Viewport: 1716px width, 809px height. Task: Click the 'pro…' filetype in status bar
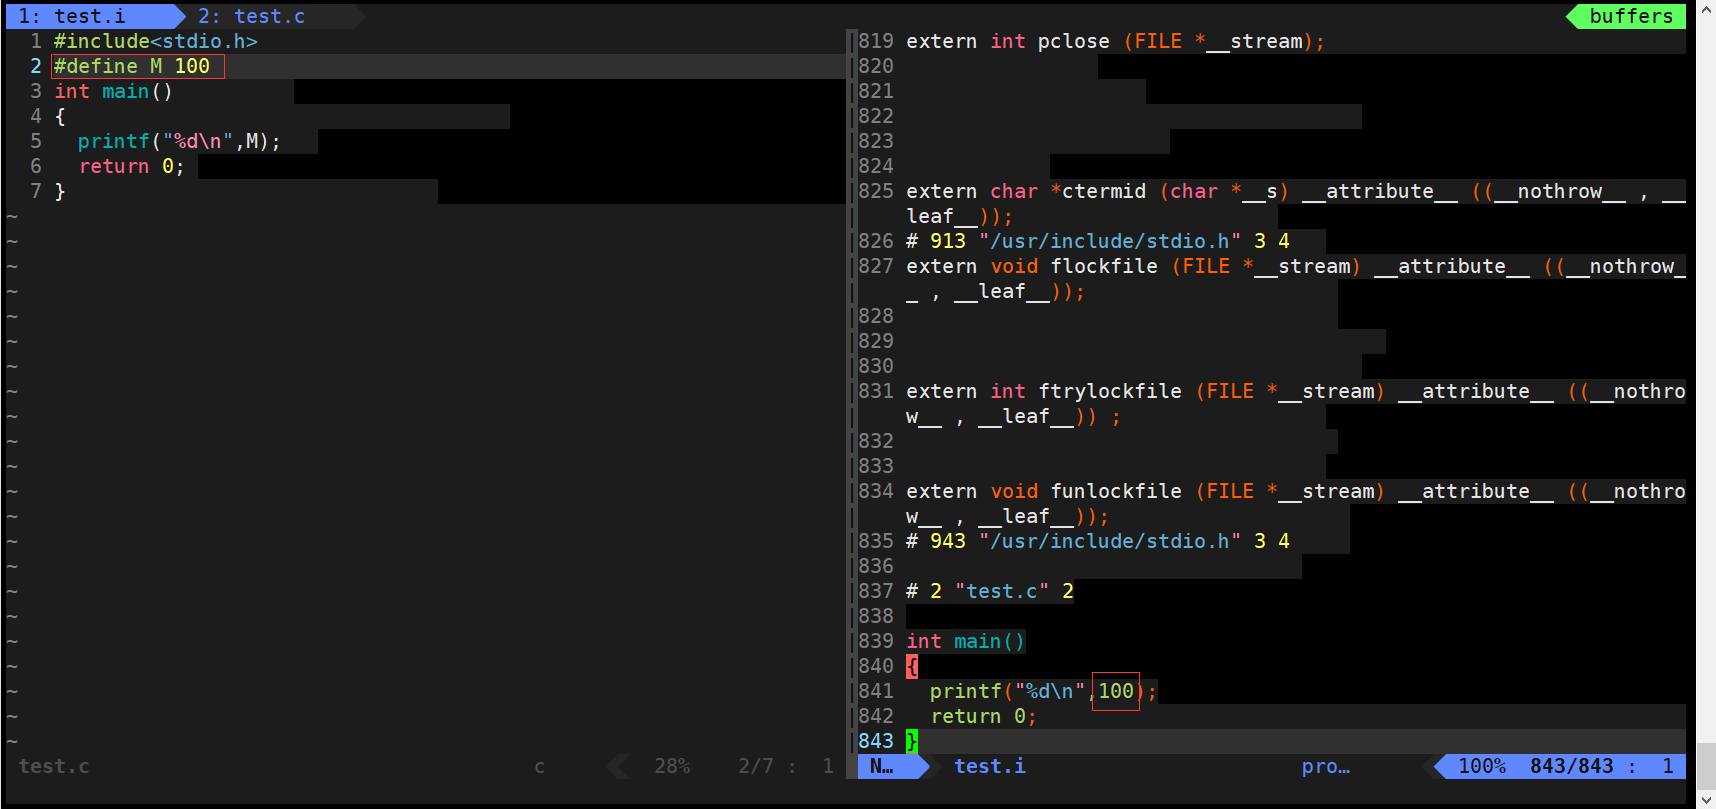[x=1326, y=766]
